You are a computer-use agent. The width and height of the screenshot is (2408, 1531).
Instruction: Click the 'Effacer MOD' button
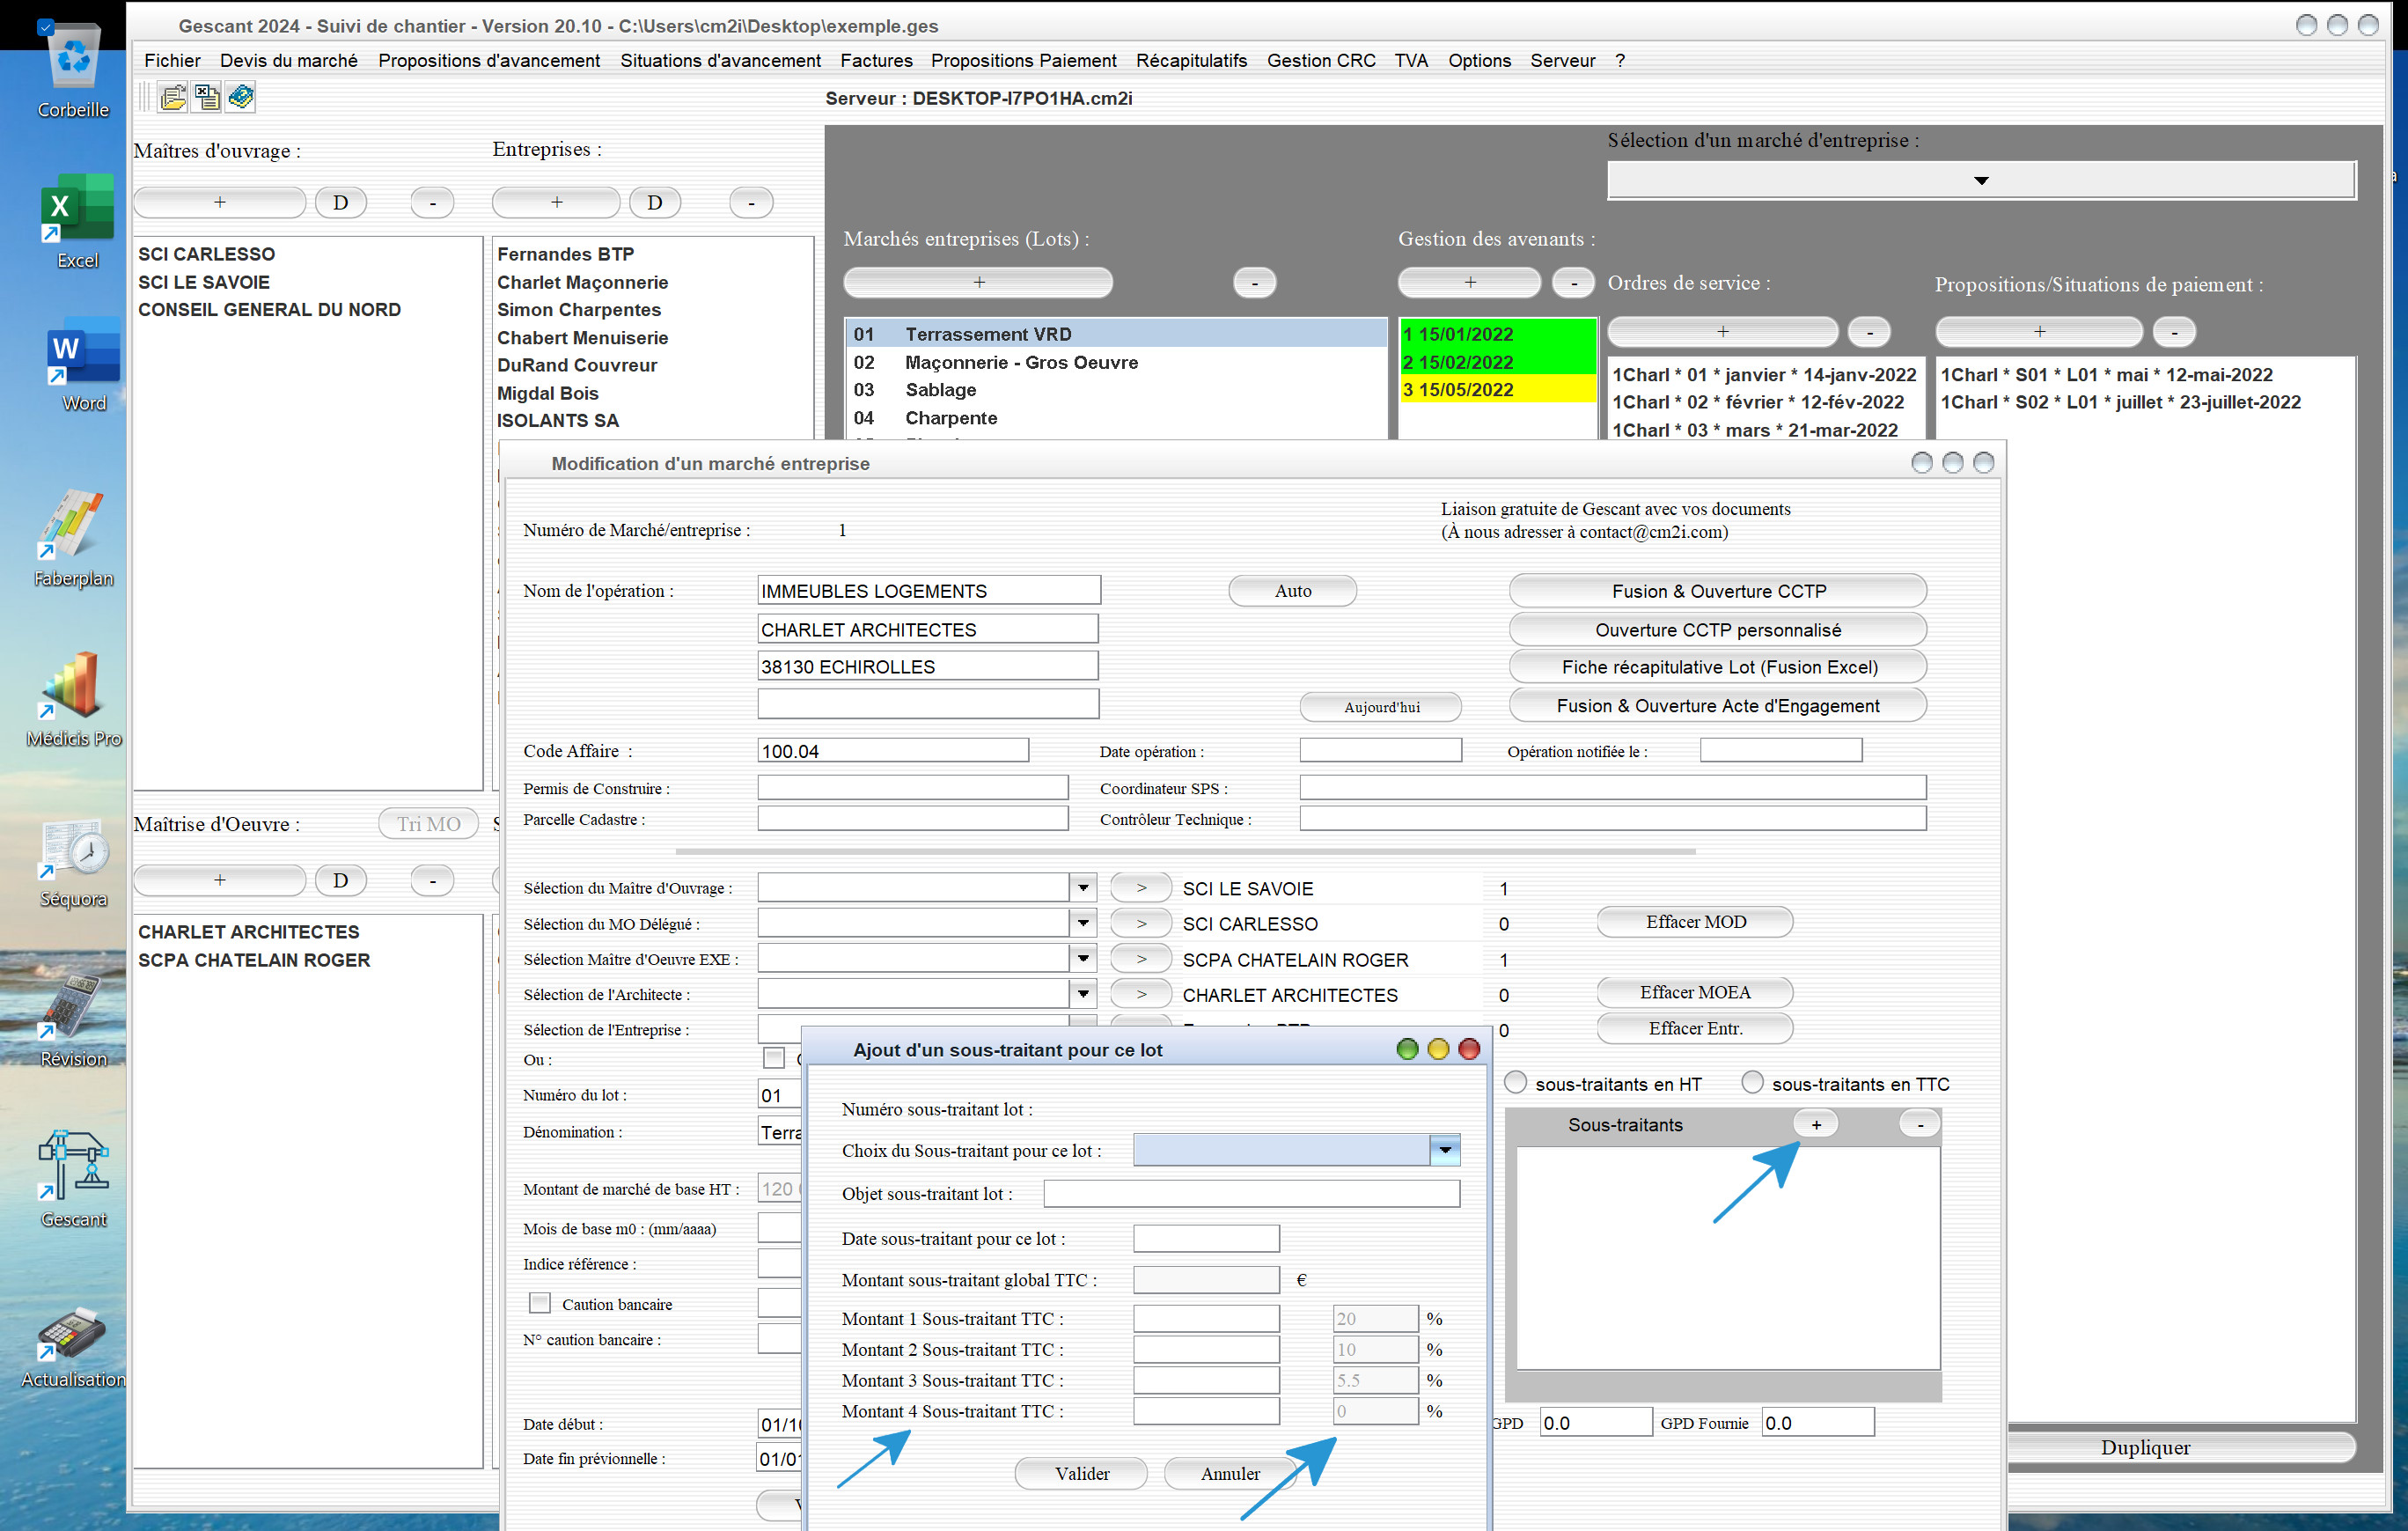pos(1695,922)
